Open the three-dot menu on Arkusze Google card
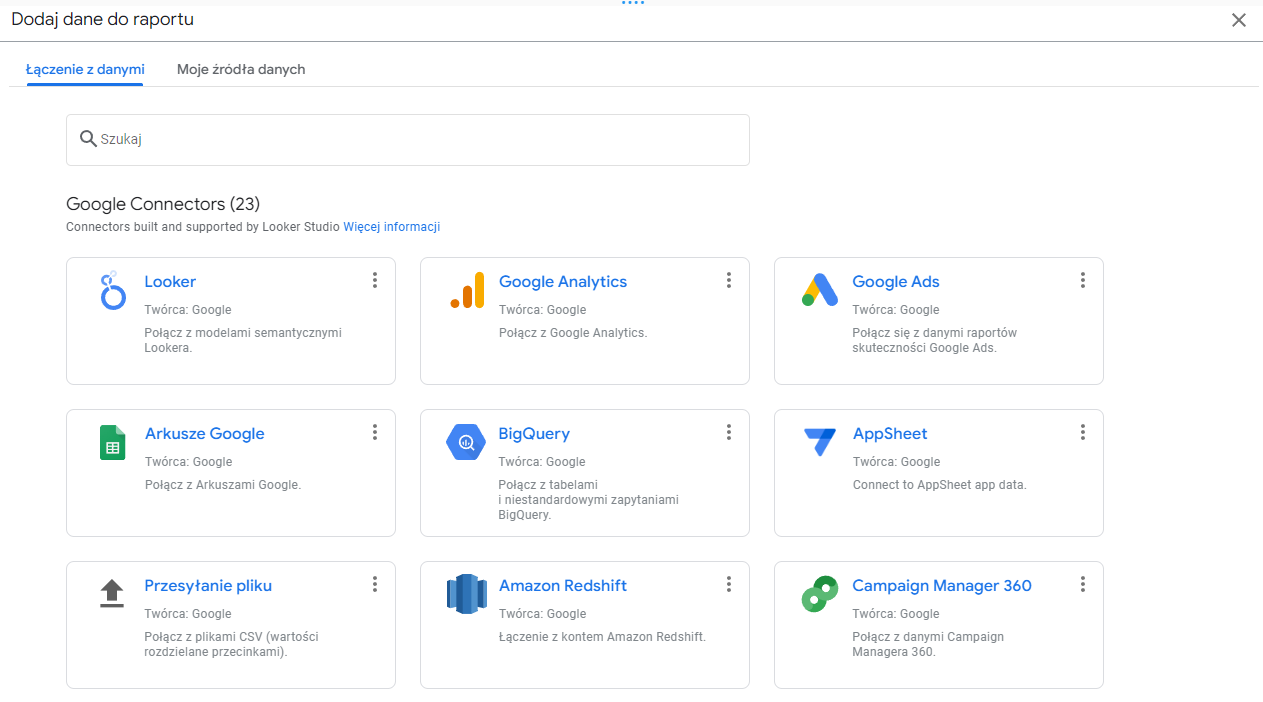 [x=375, y=432]
